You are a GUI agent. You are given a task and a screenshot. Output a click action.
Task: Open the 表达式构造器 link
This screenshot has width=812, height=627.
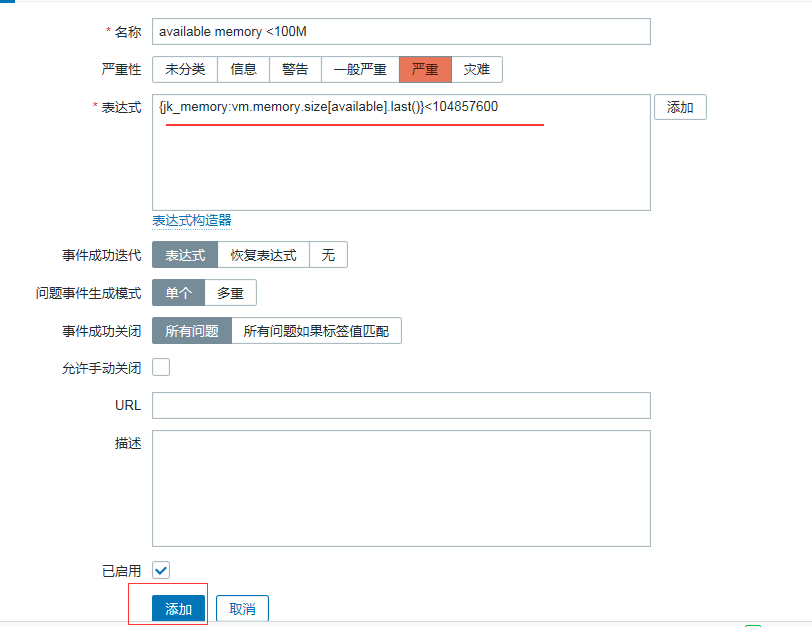[x=192, y=221]
